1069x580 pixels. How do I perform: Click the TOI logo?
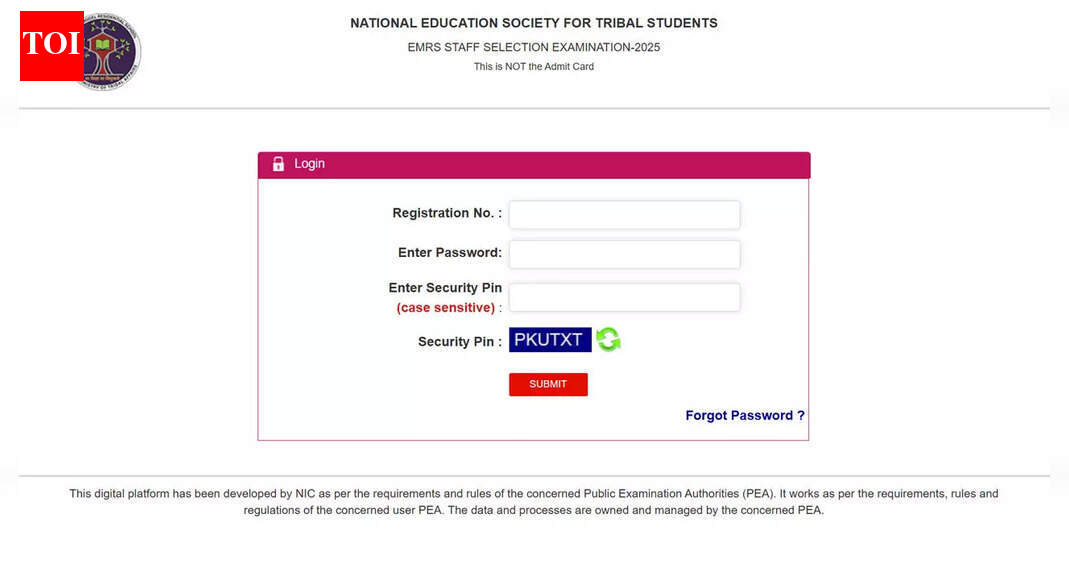(51, 44)
